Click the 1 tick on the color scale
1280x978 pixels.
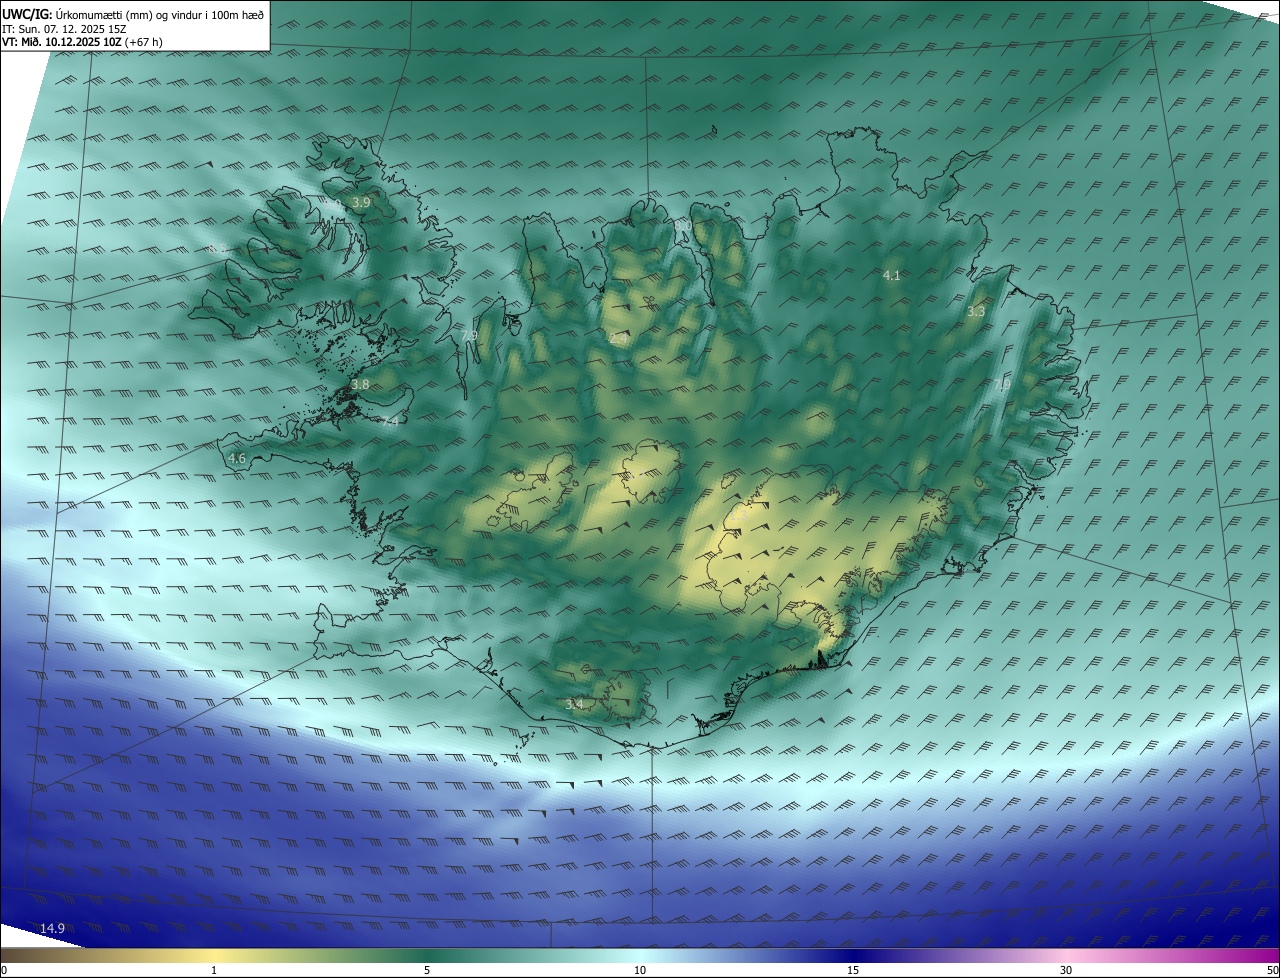tap(214, 970)
